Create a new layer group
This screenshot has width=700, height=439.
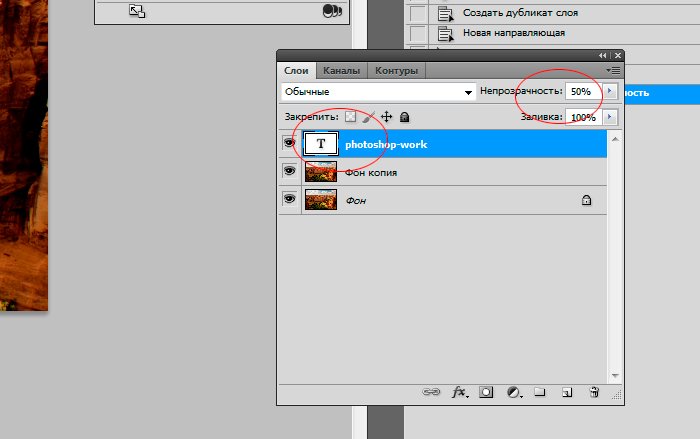(540, 392)
